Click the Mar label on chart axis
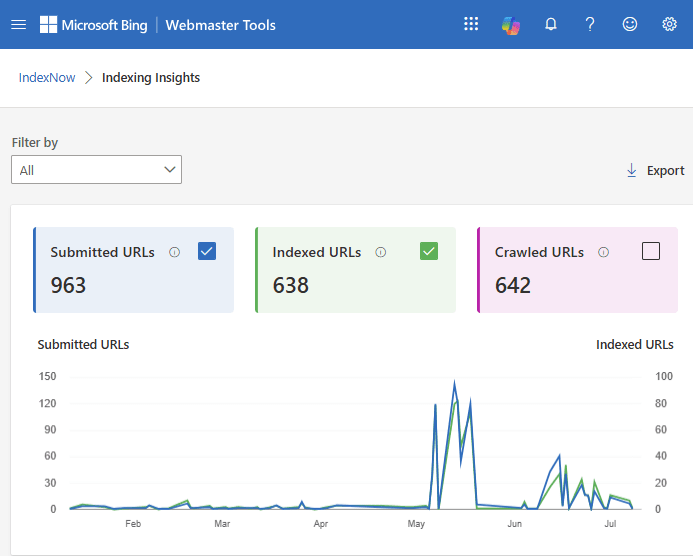Screen dimensions: 693x556 pos(222,524)
